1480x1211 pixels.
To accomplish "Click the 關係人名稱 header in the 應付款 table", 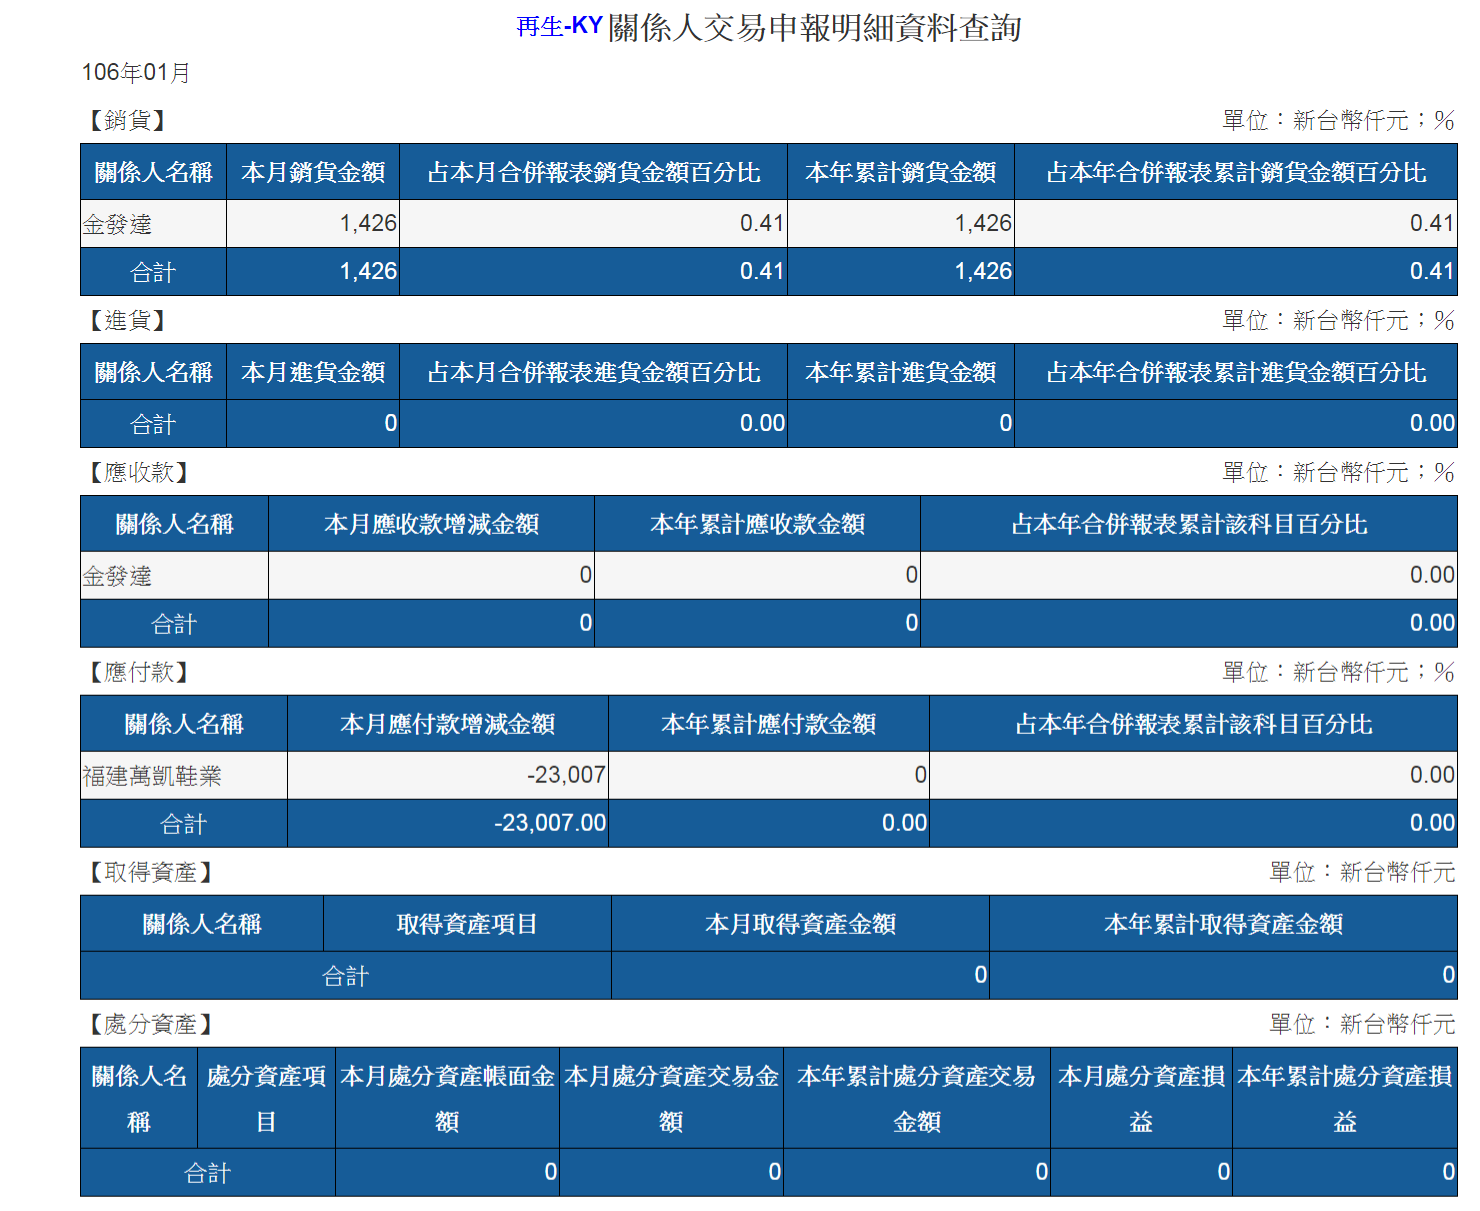I will (184, 724).
